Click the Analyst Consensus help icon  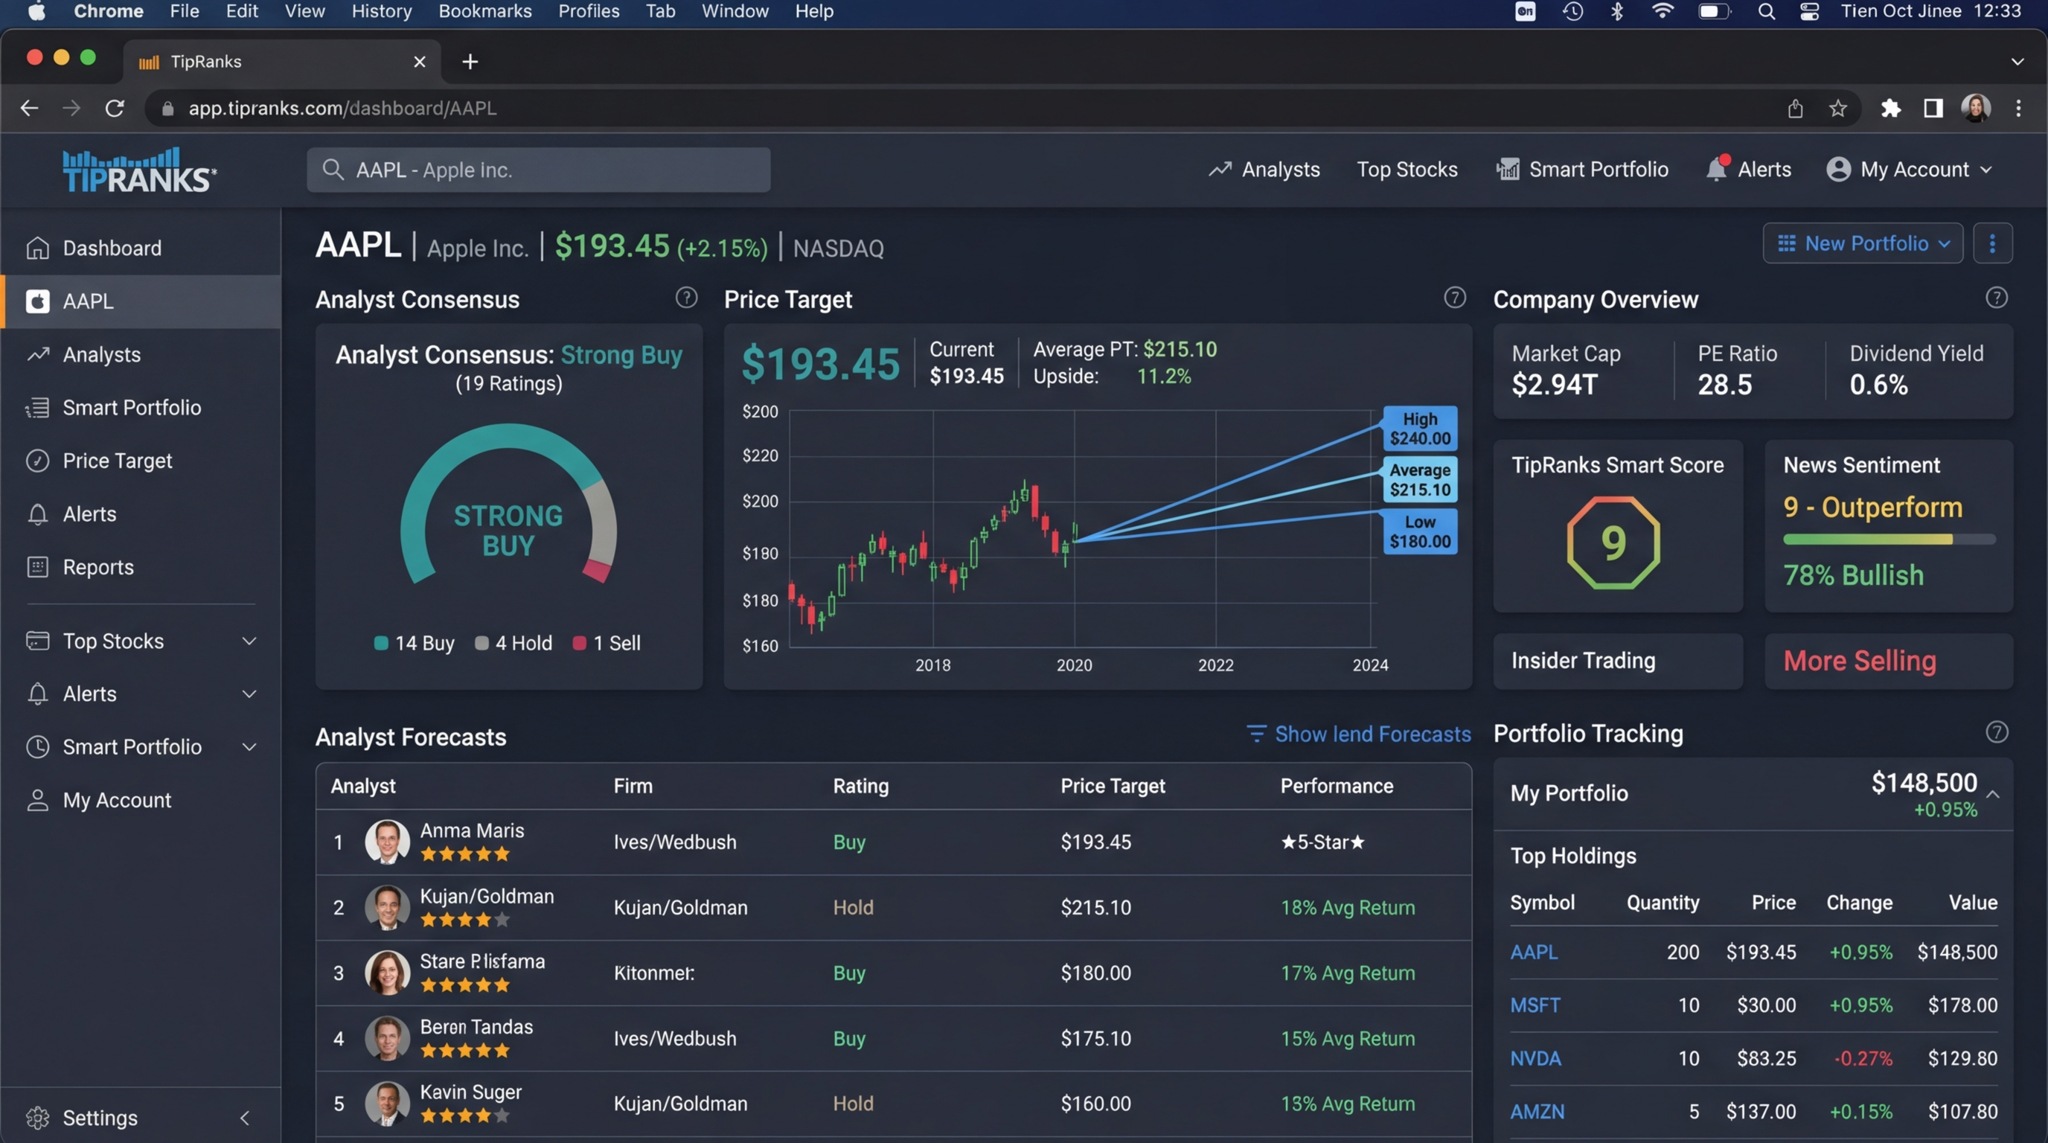tap(686, 298)
